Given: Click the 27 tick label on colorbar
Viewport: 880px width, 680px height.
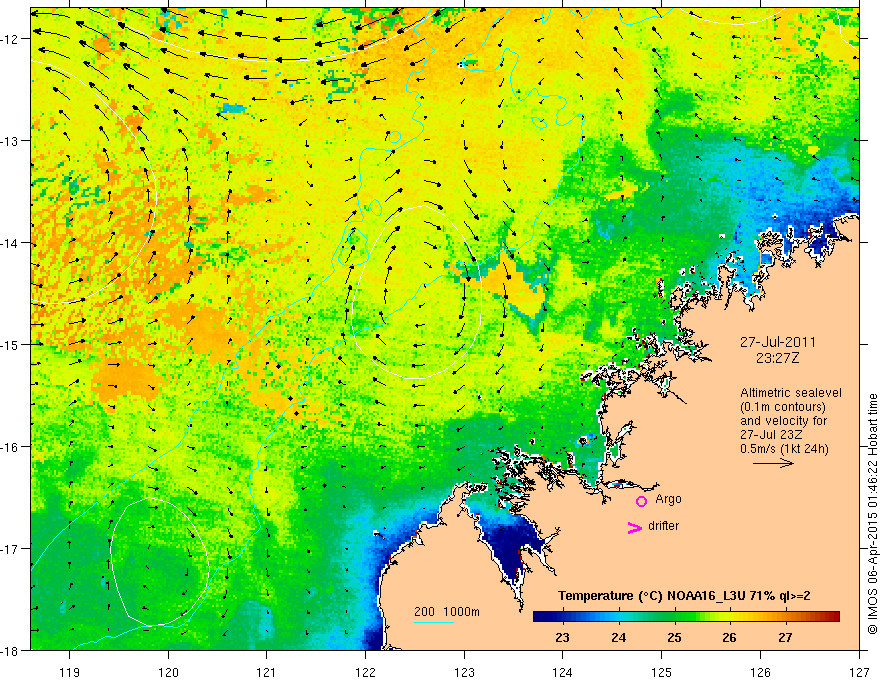Looking at the screenshot, I should pos(785,638).
